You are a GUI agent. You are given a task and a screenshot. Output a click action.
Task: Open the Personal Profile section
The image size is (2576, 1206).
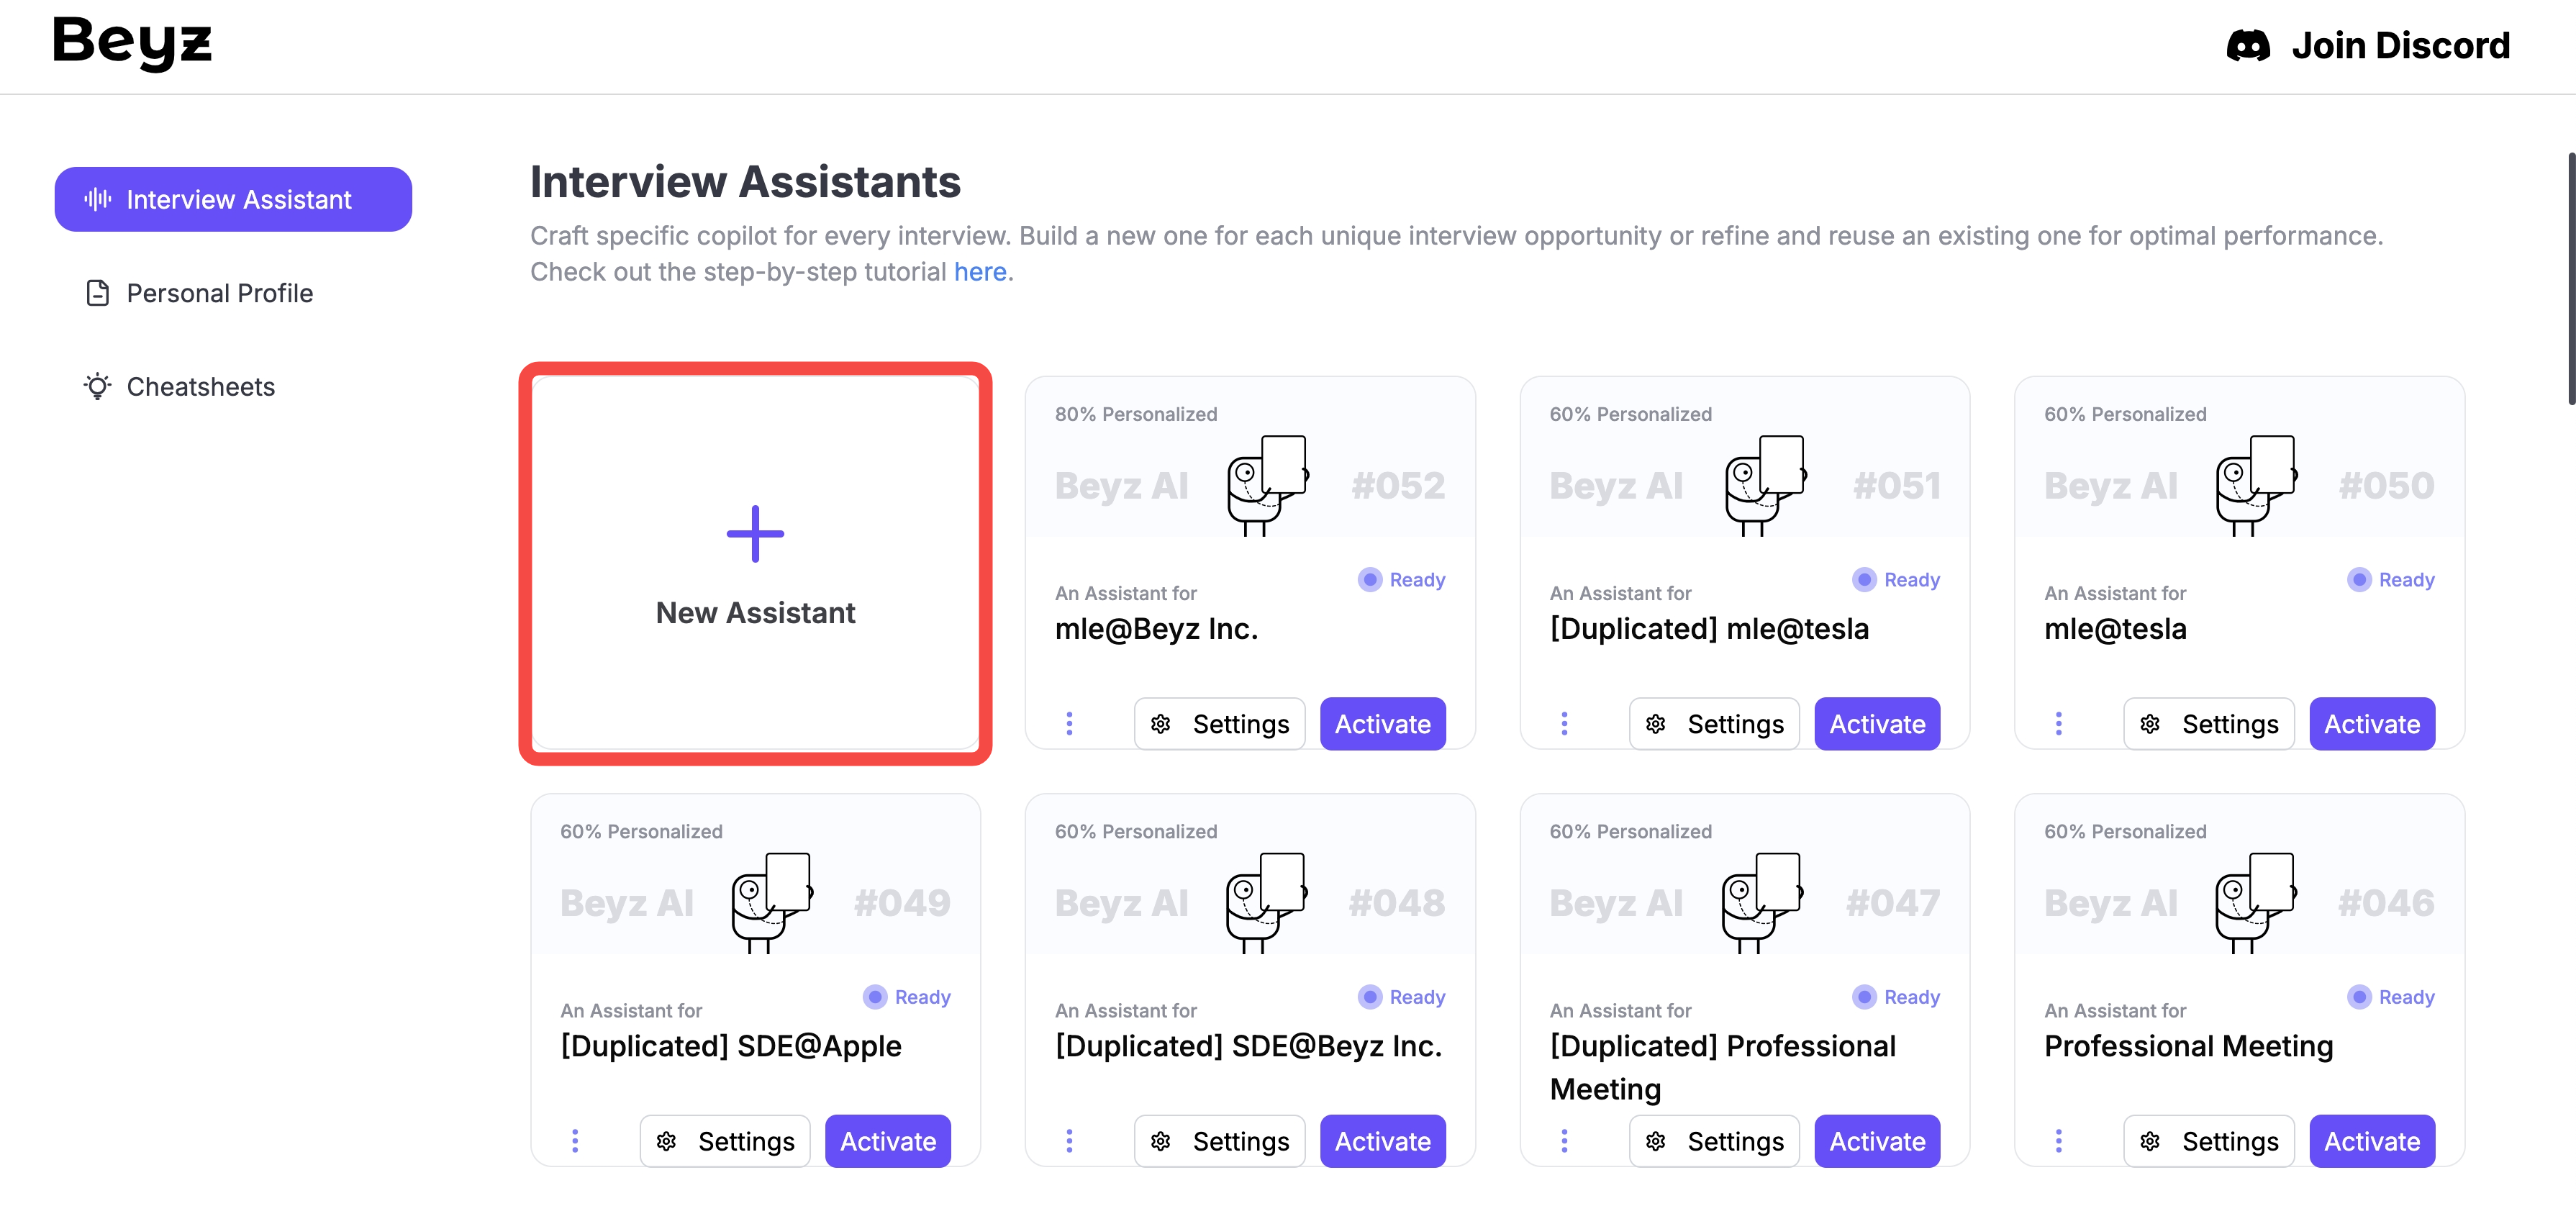point(219,293)
